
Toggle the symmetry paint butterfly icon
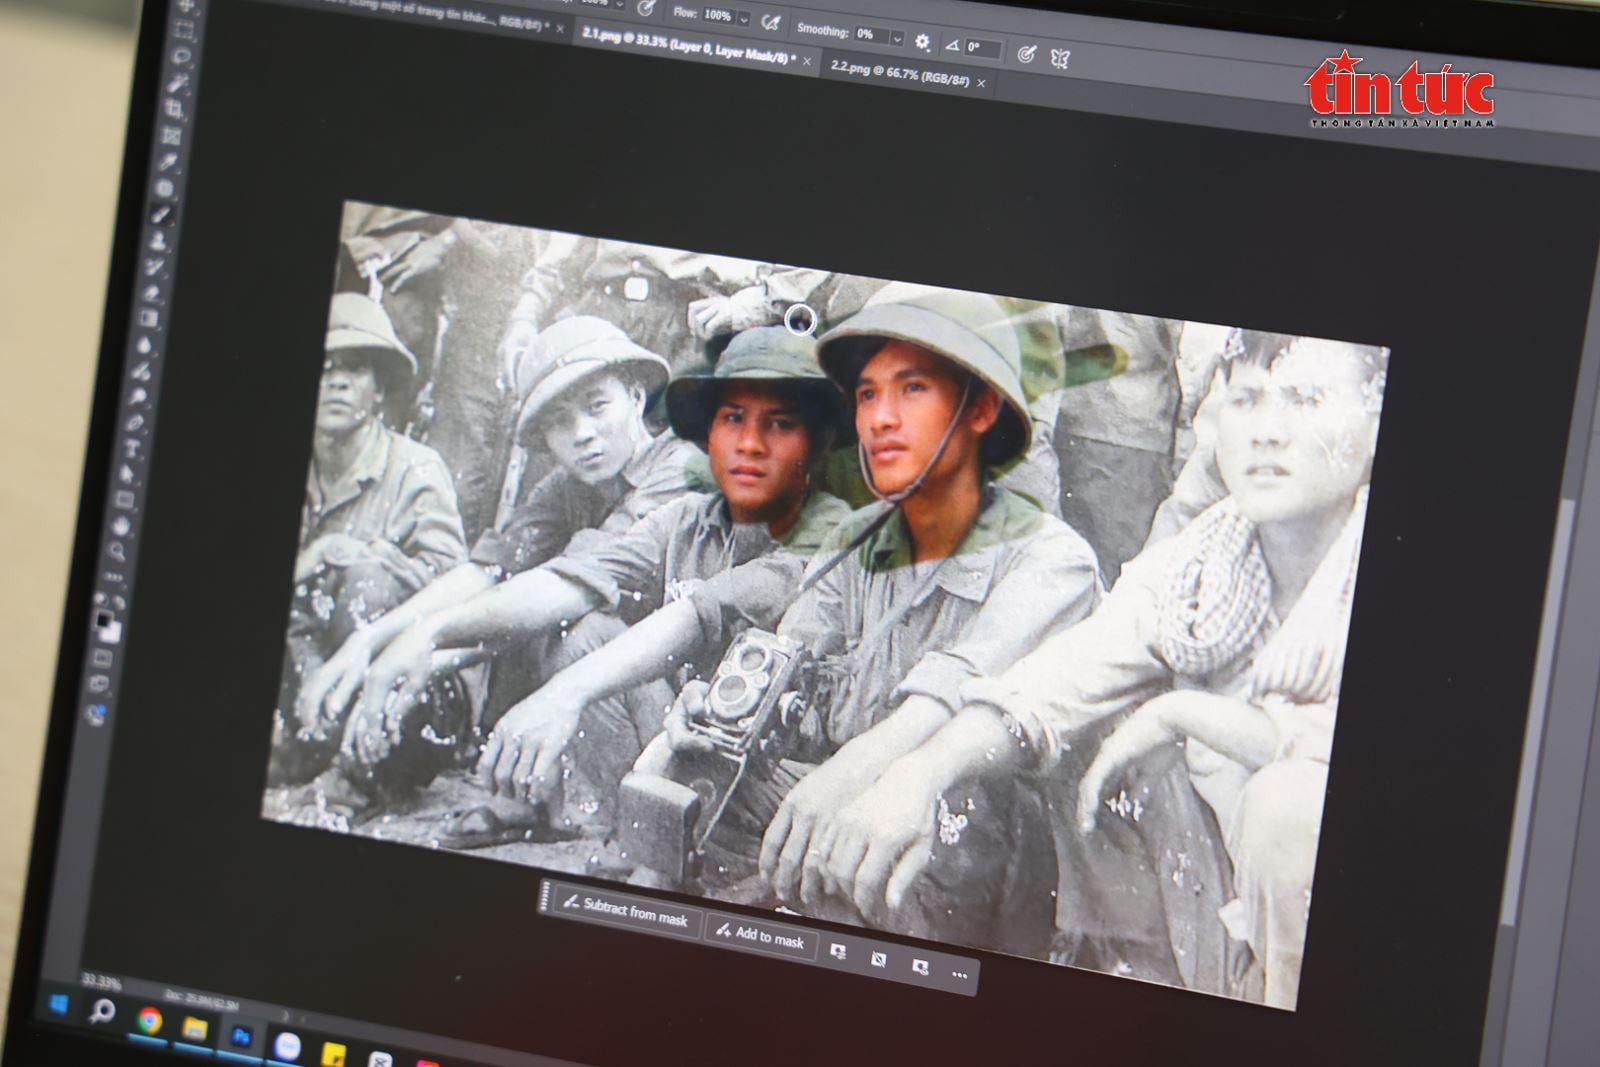click(1060, 58)
